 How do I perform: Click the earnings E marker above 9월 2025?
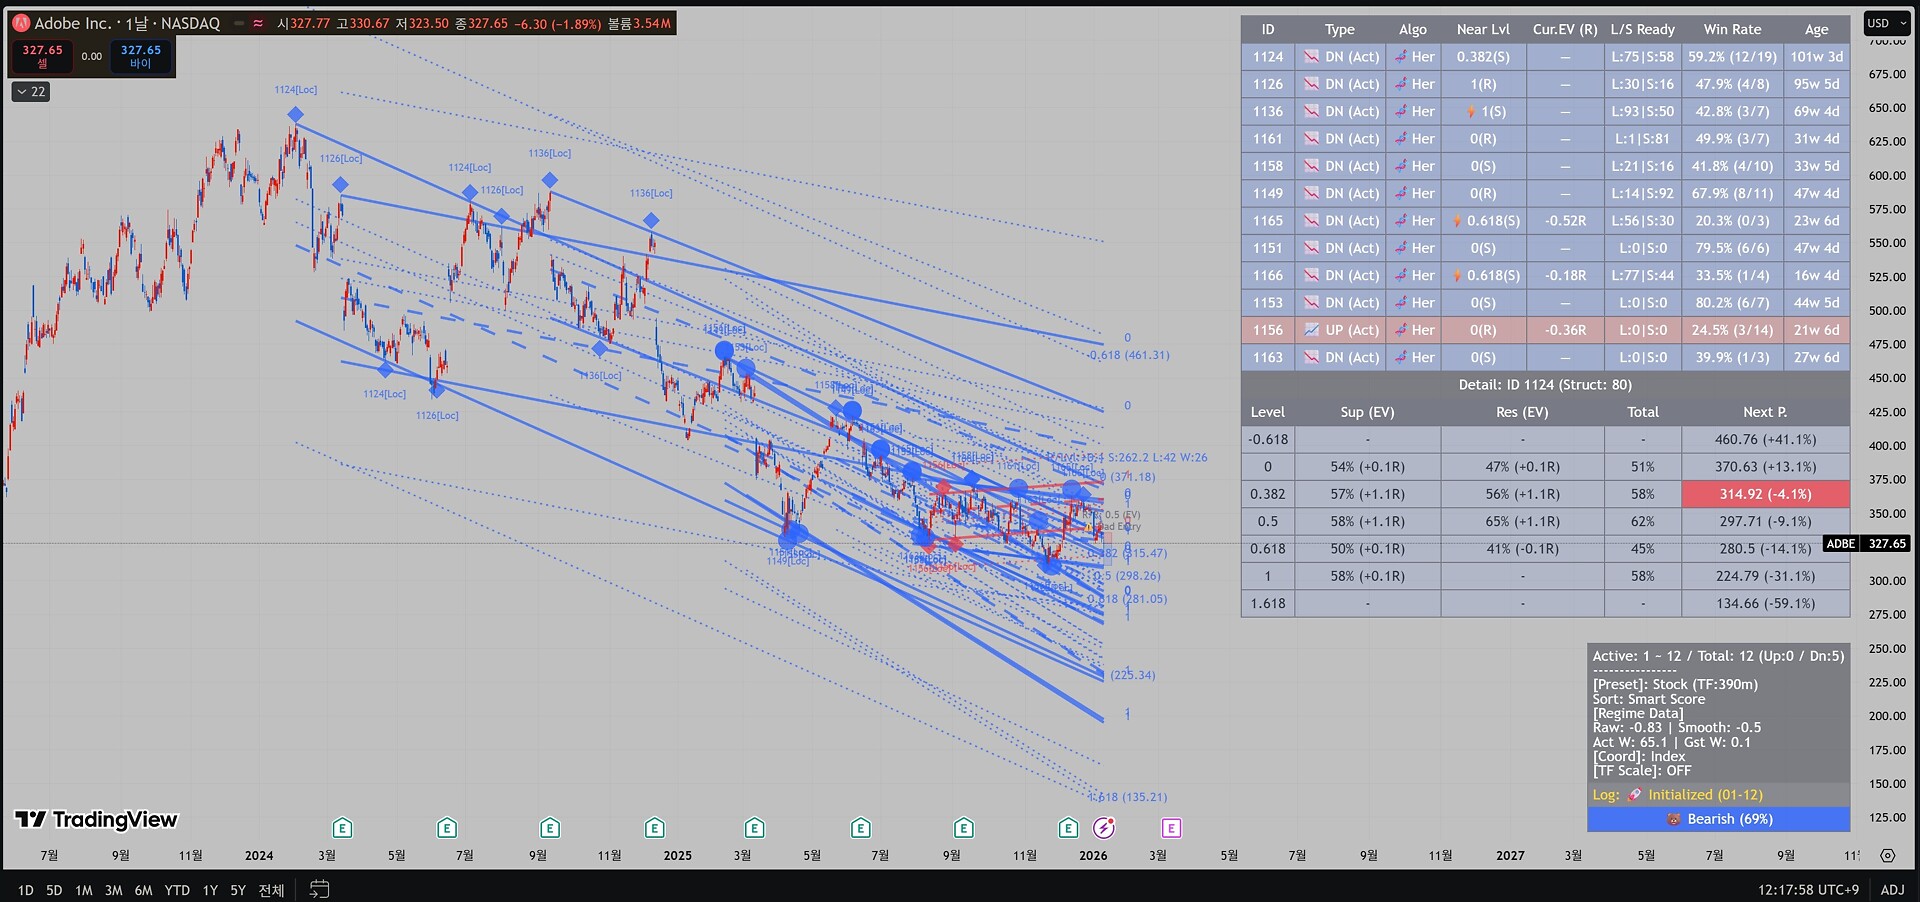pyautogui.click(x=964, y=828)
